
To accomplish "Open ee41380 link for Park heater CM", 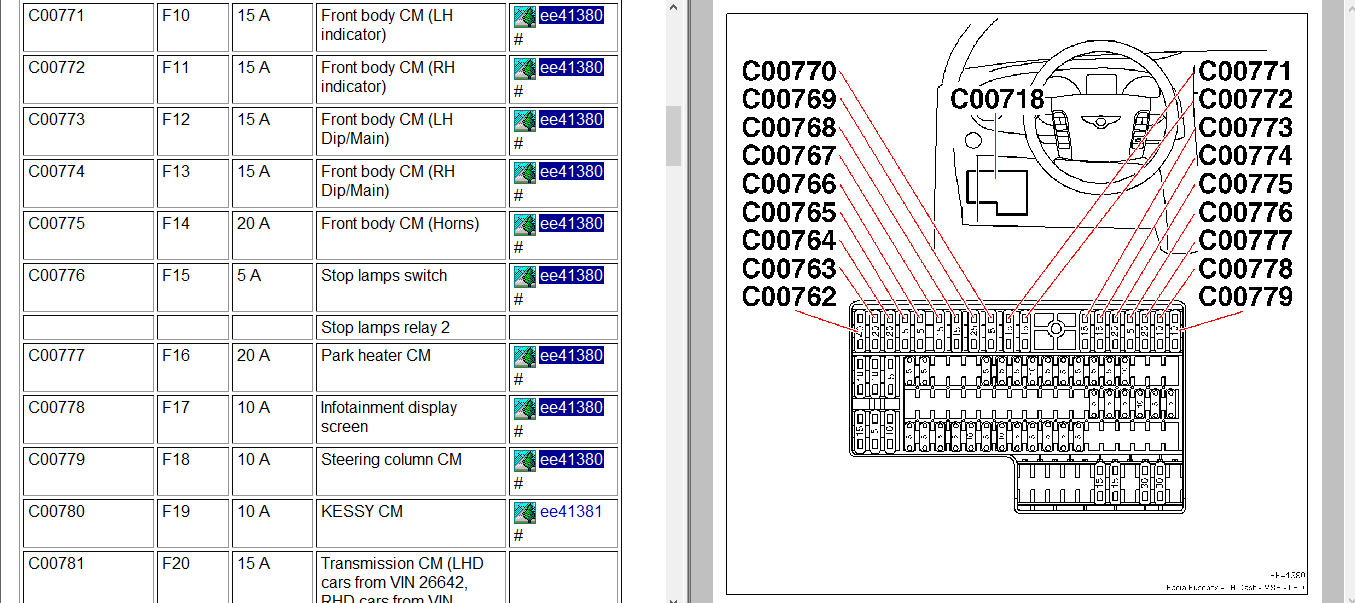I will click(x=571, y=356).
